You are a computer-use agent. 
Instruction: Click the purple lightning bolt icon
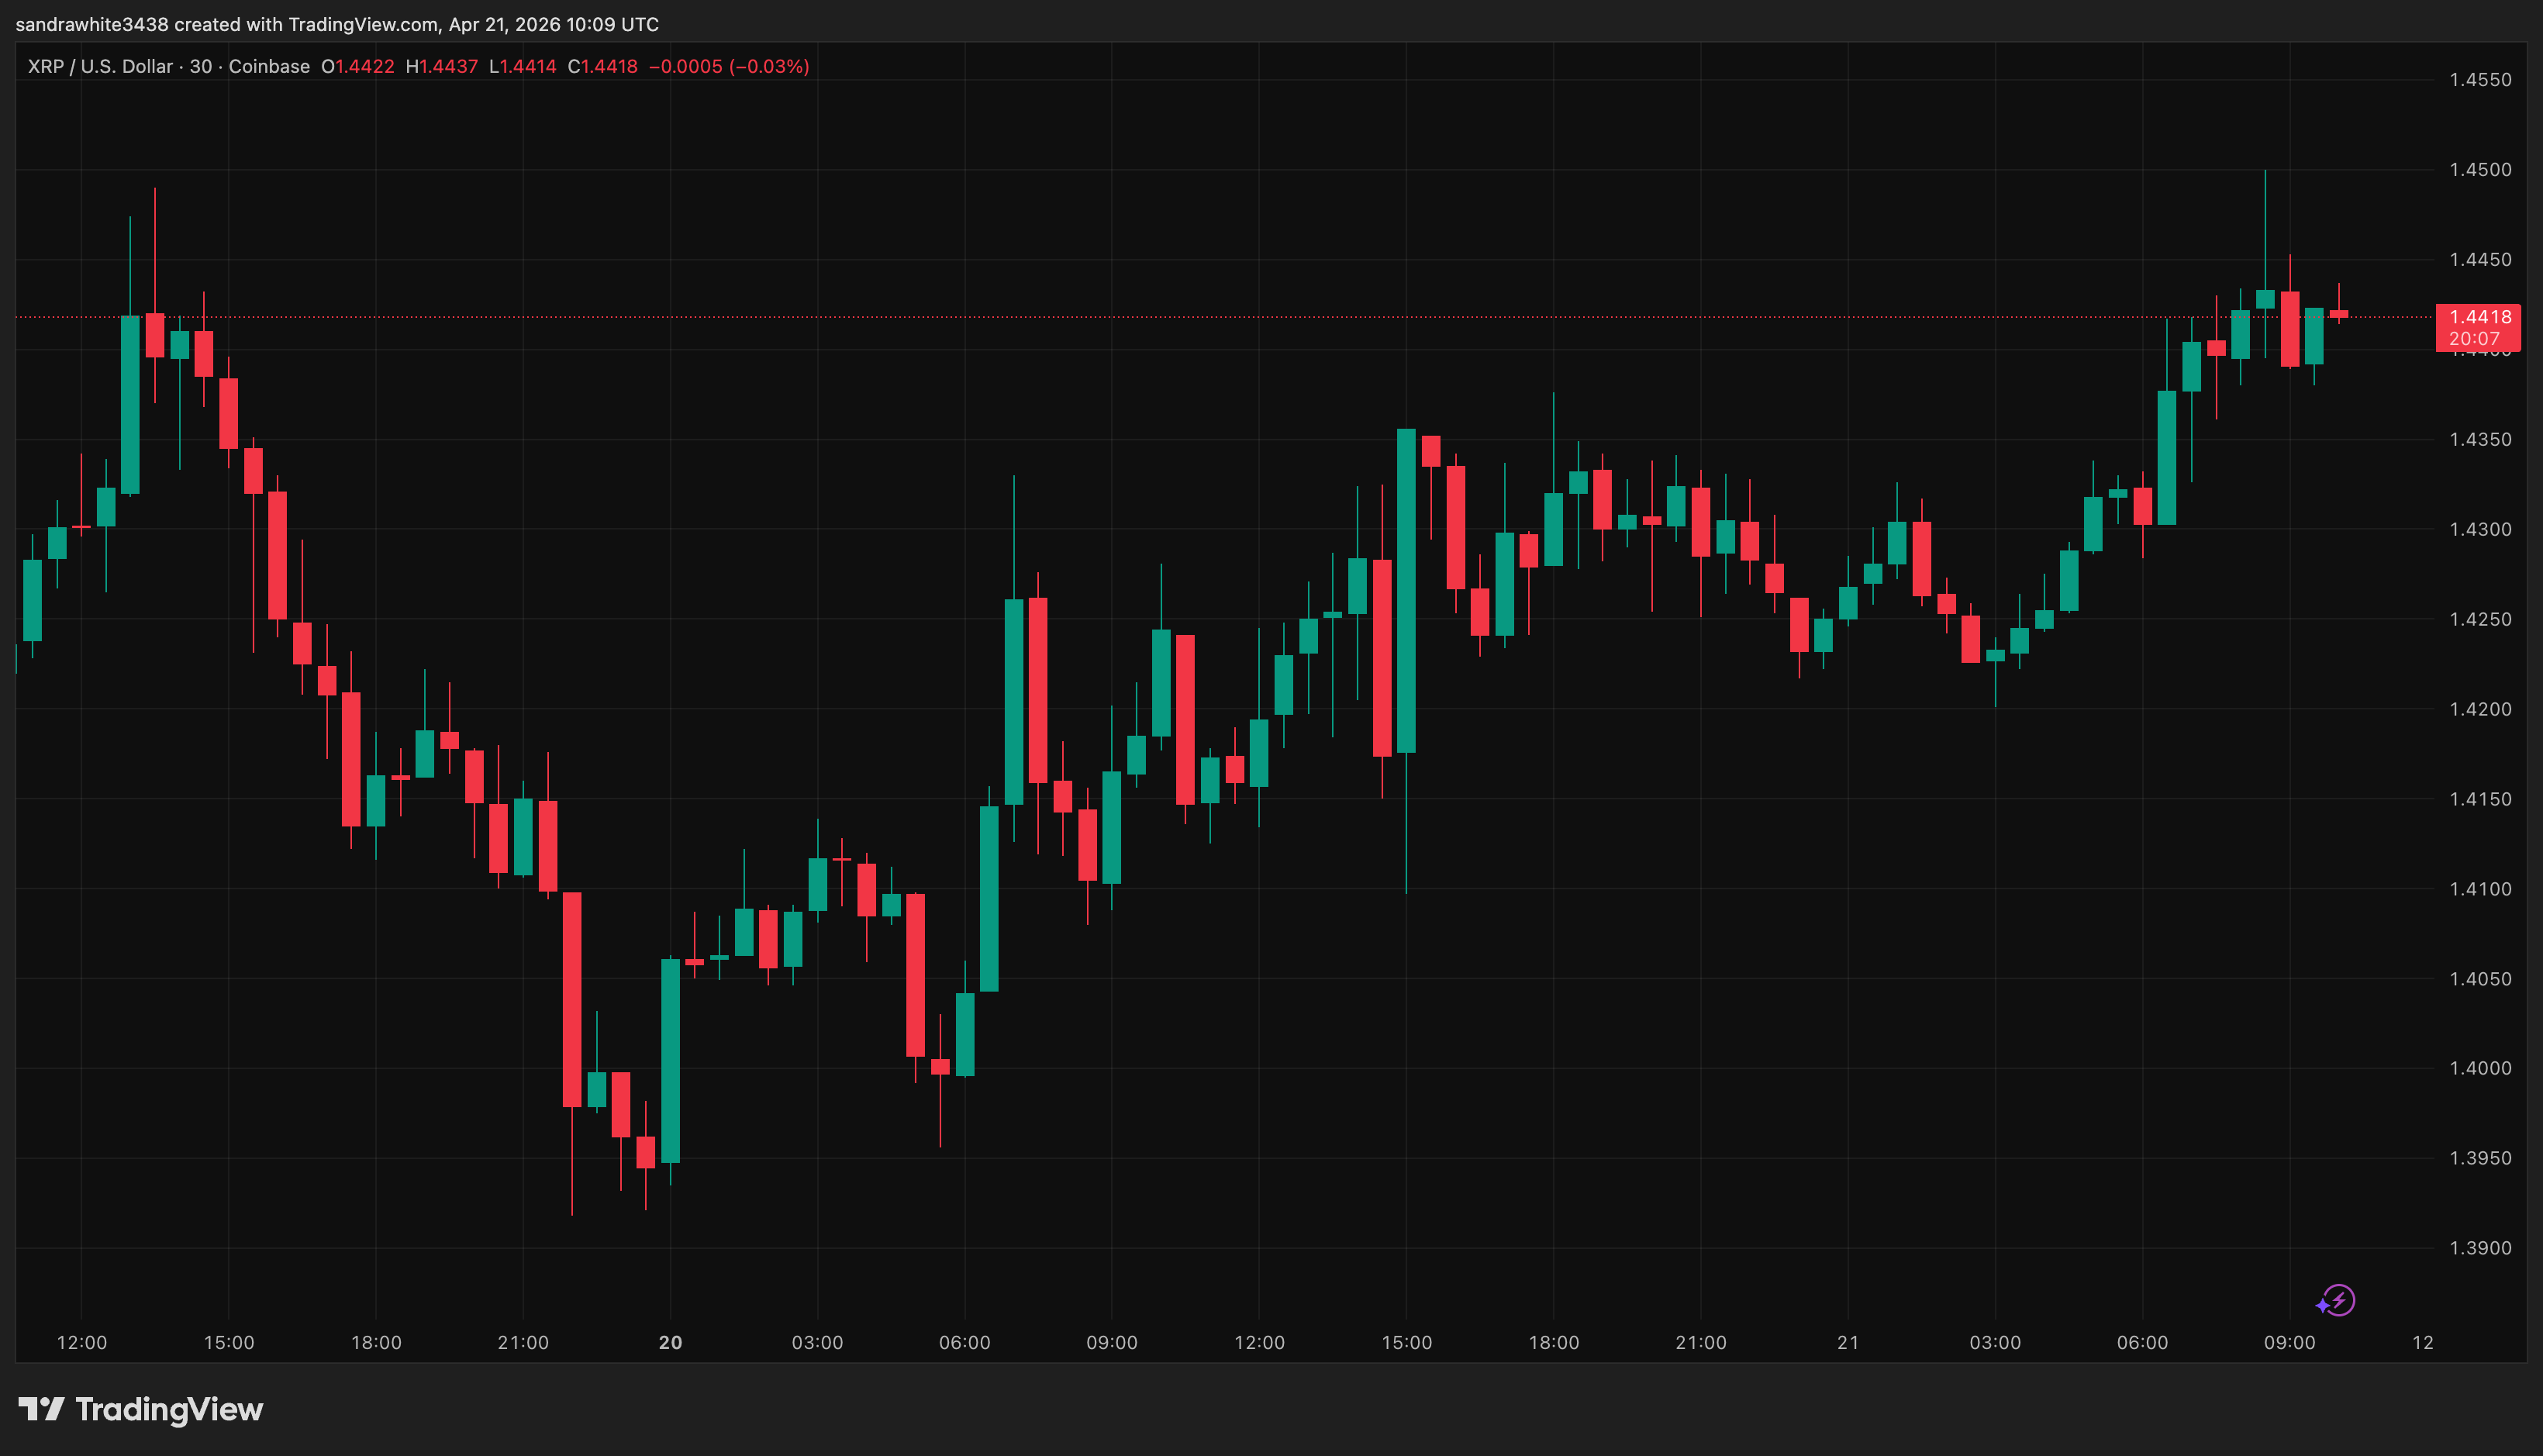tap(2338, 1300)
